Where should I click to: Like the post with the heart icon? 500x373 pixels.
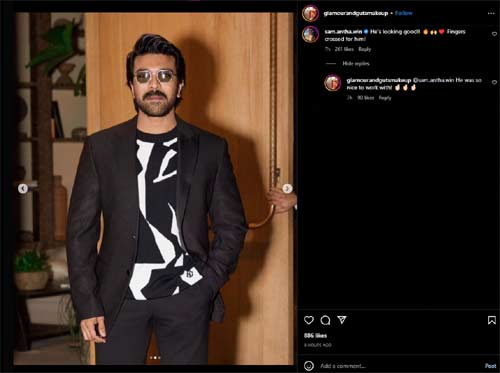[x=309, y=320]
